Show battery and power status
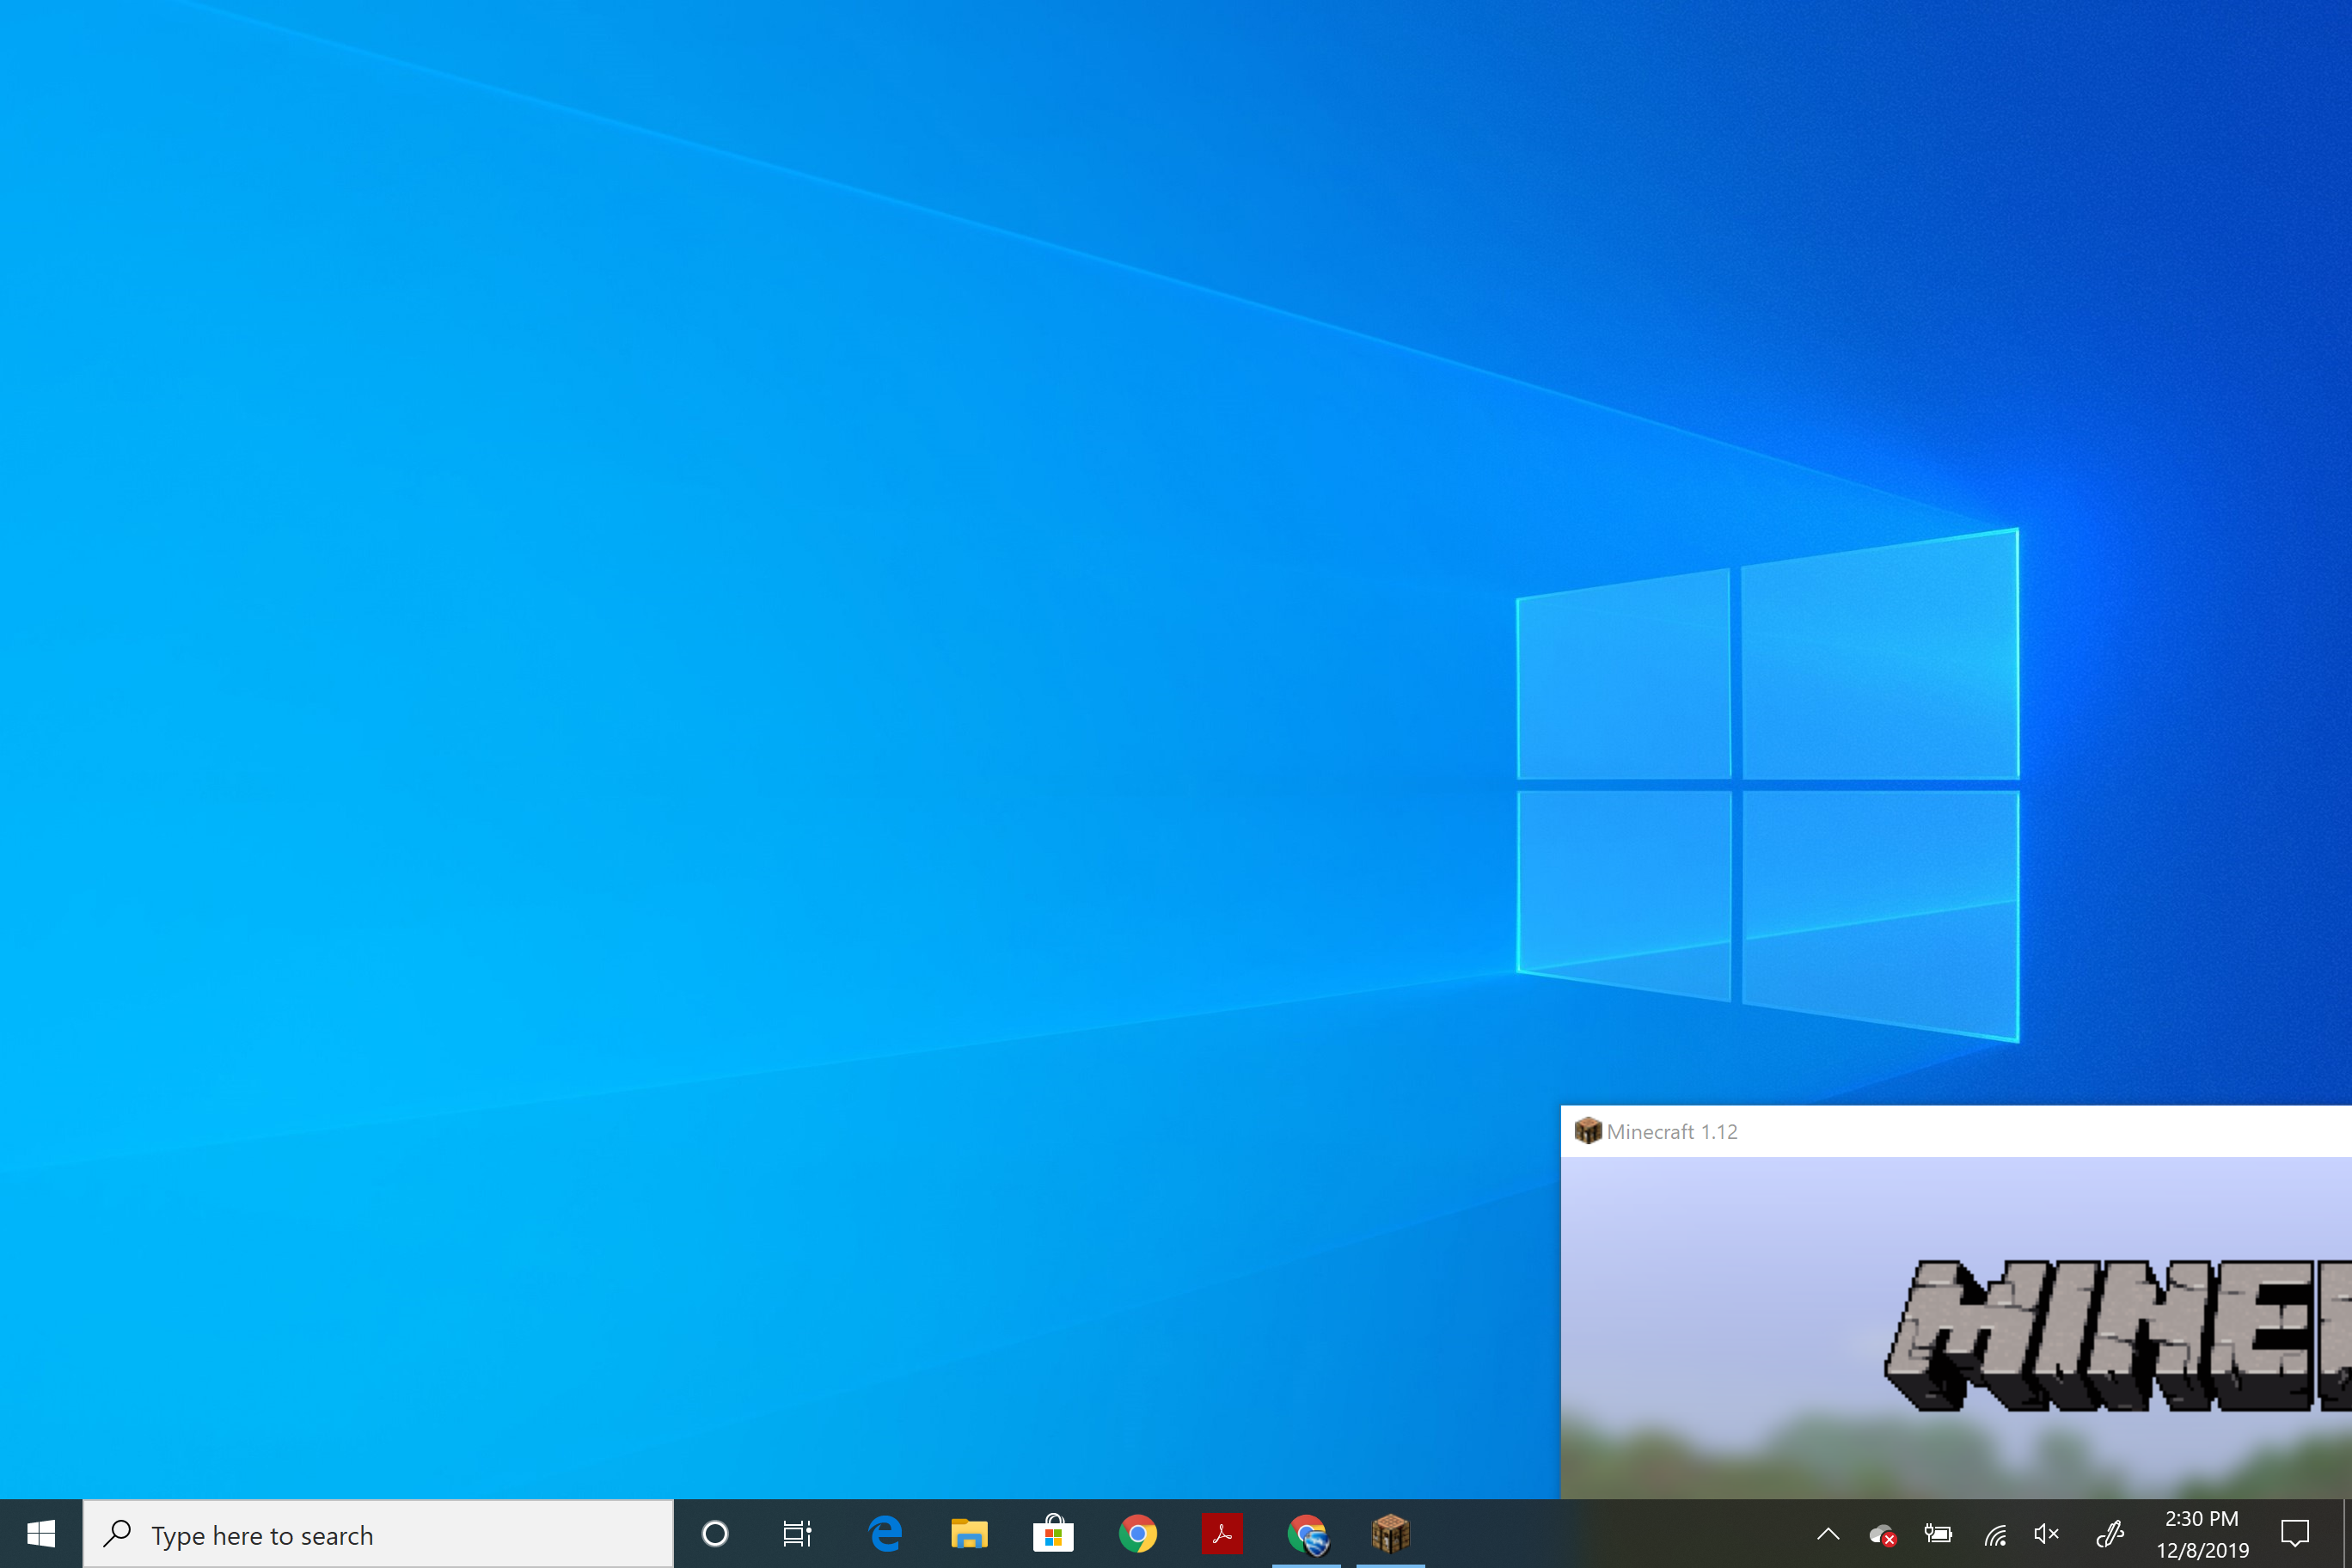The height and width of the screenshot is (1568, 2352). coord(1938,1533)
